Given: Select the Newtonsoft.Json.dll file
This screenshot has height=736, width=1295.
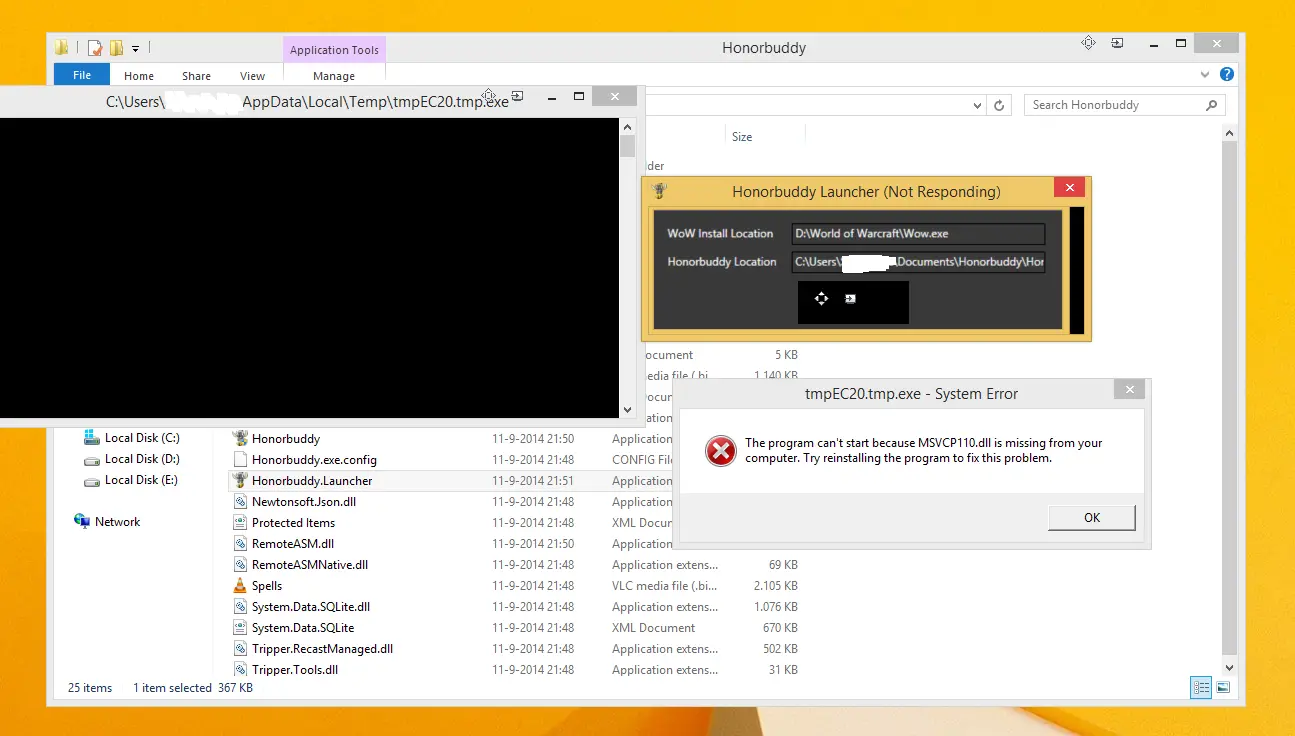Looking at the screenshot, I should 304,502.
